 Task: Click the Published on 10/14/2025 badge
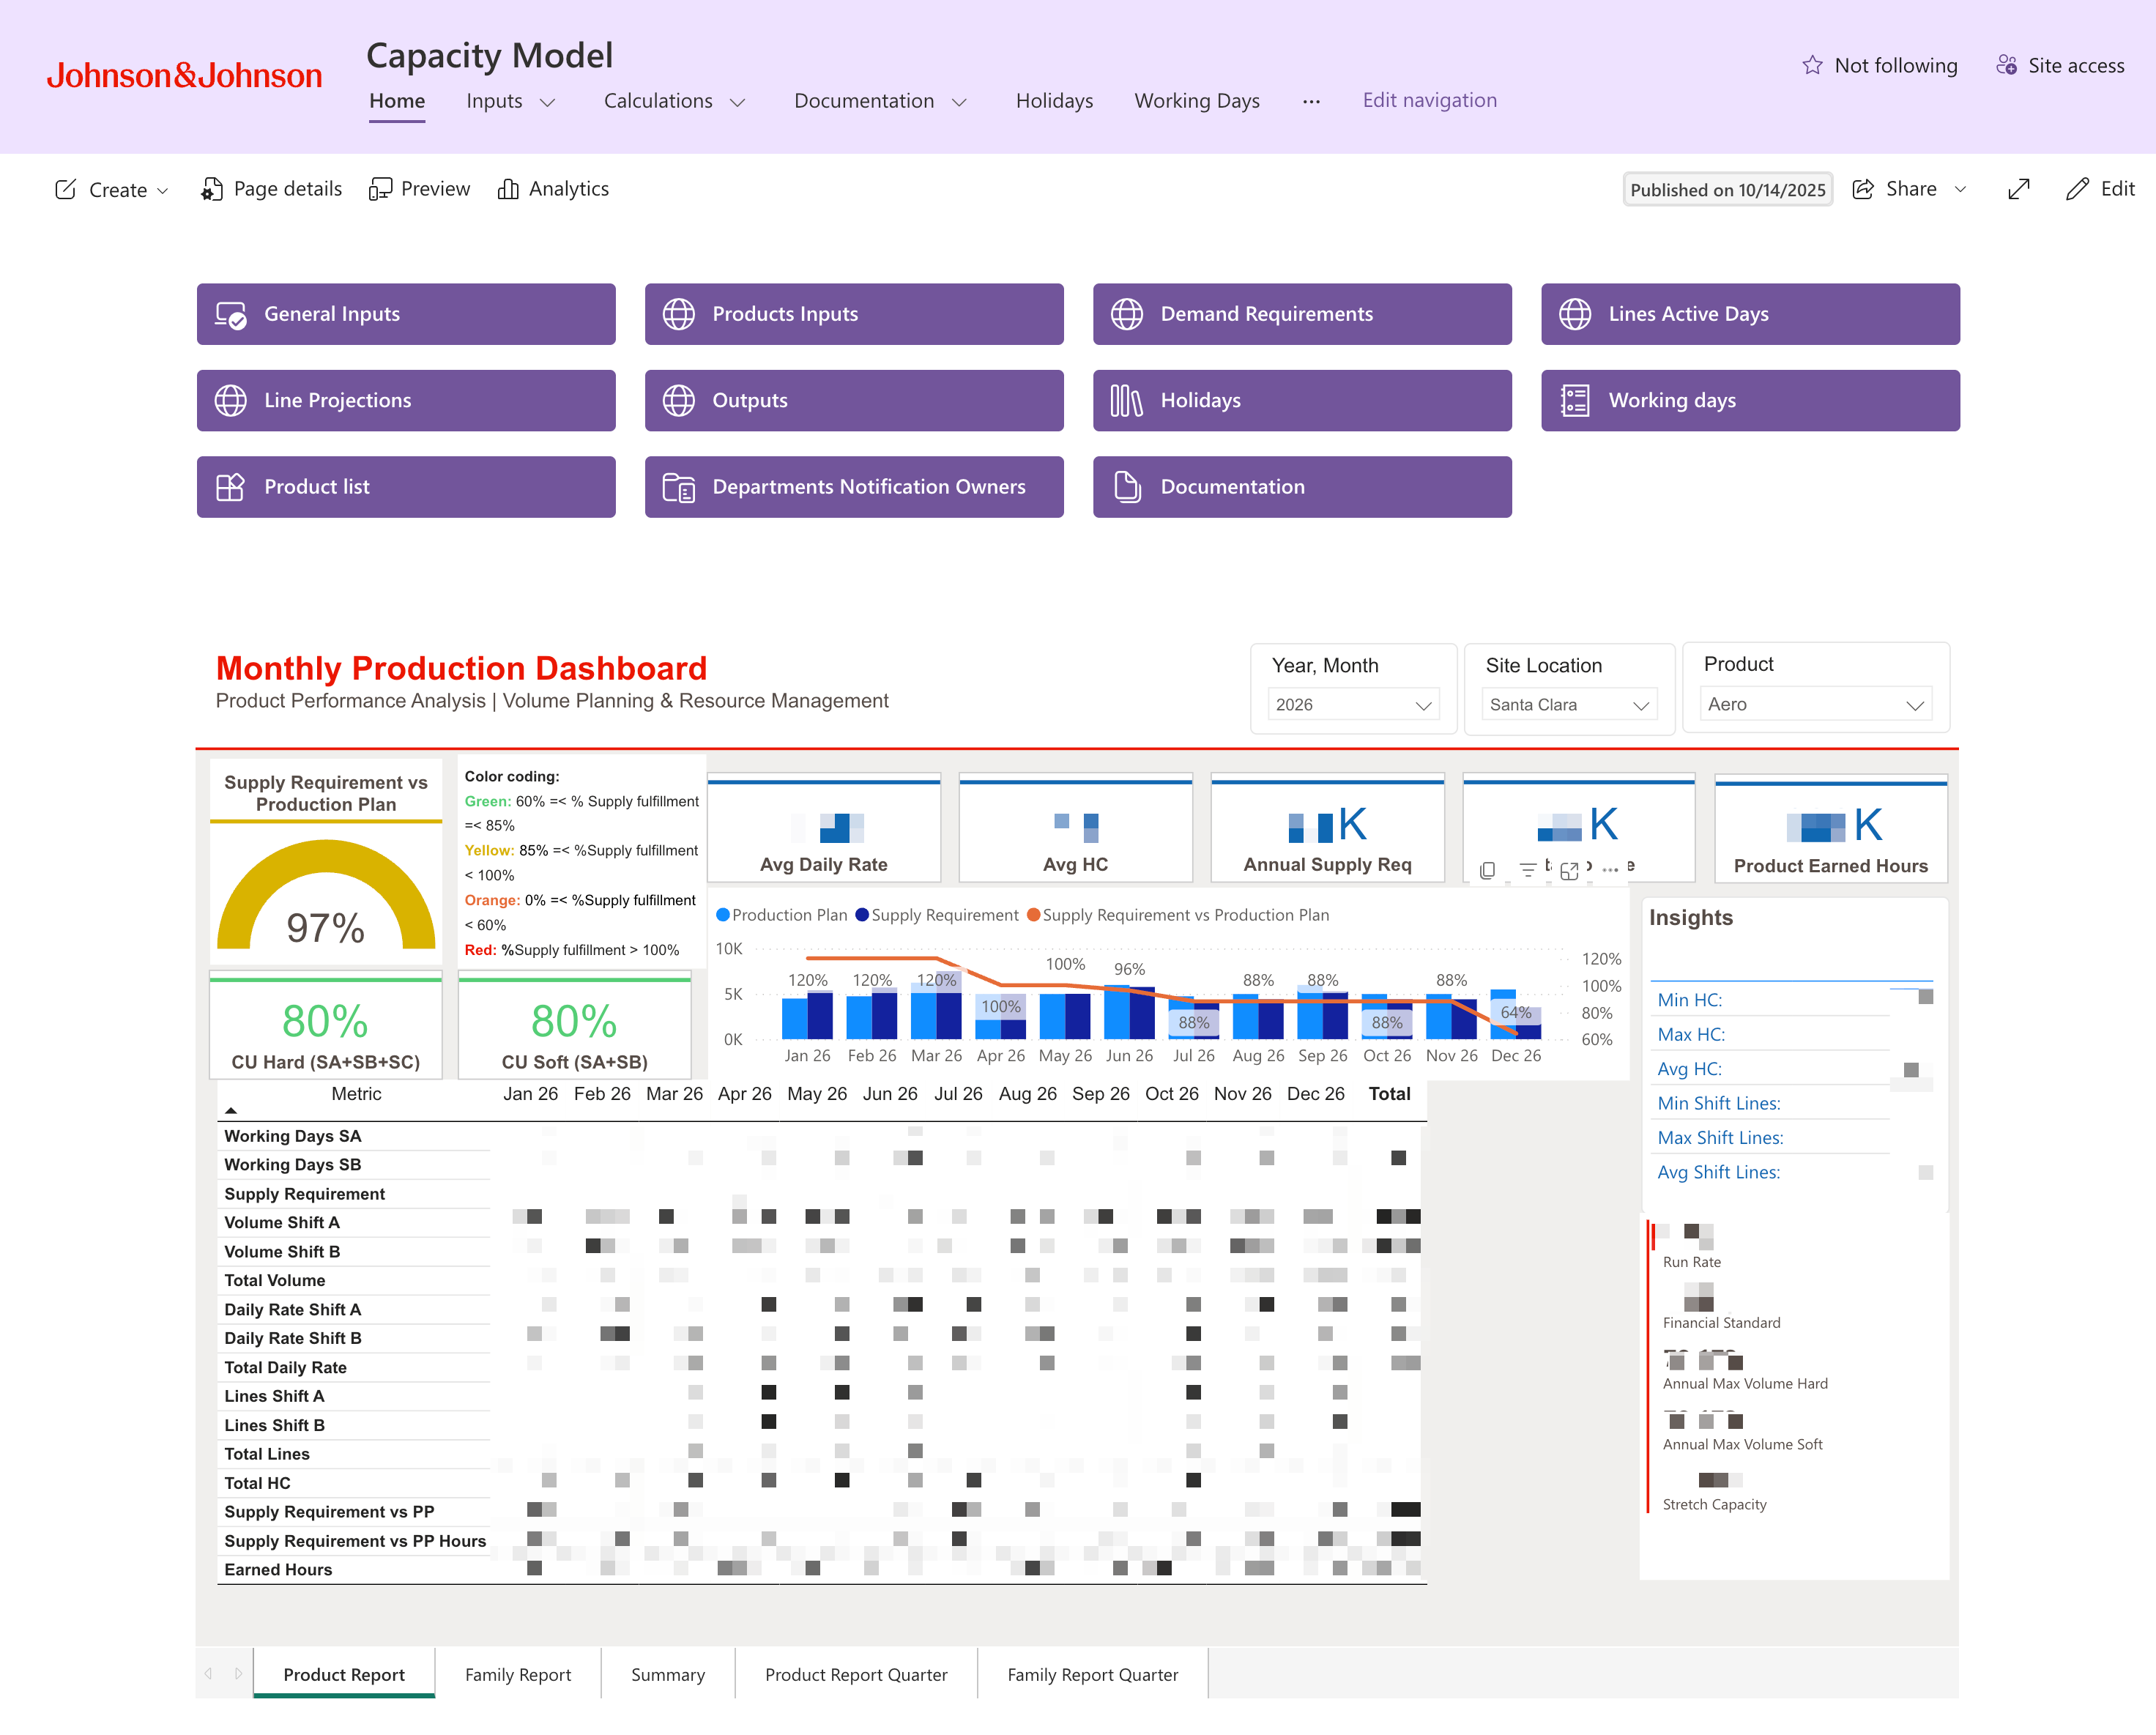click(1727, 190)
